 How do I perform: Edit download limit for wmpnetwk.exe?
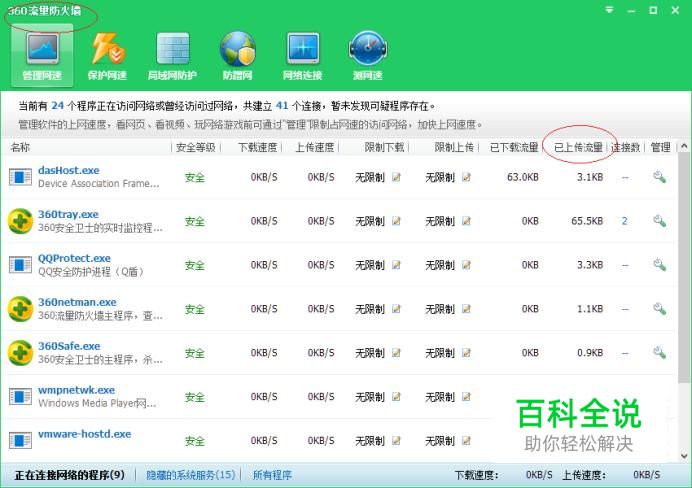pos(396,397)
